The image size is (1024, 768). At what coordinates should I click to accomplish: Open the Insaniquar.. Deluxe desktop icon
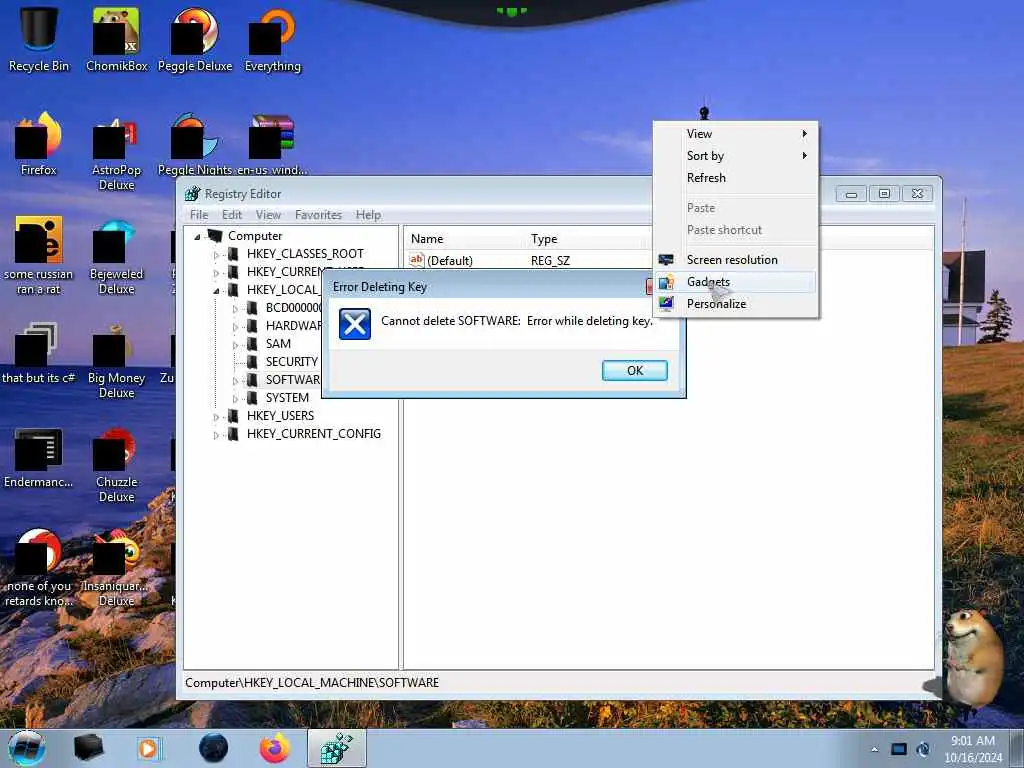(116, 567)
